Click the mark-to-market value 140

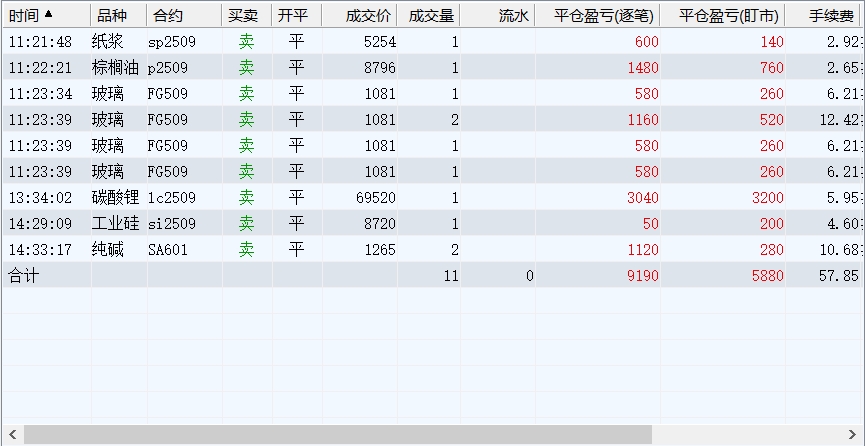point(772,42)
